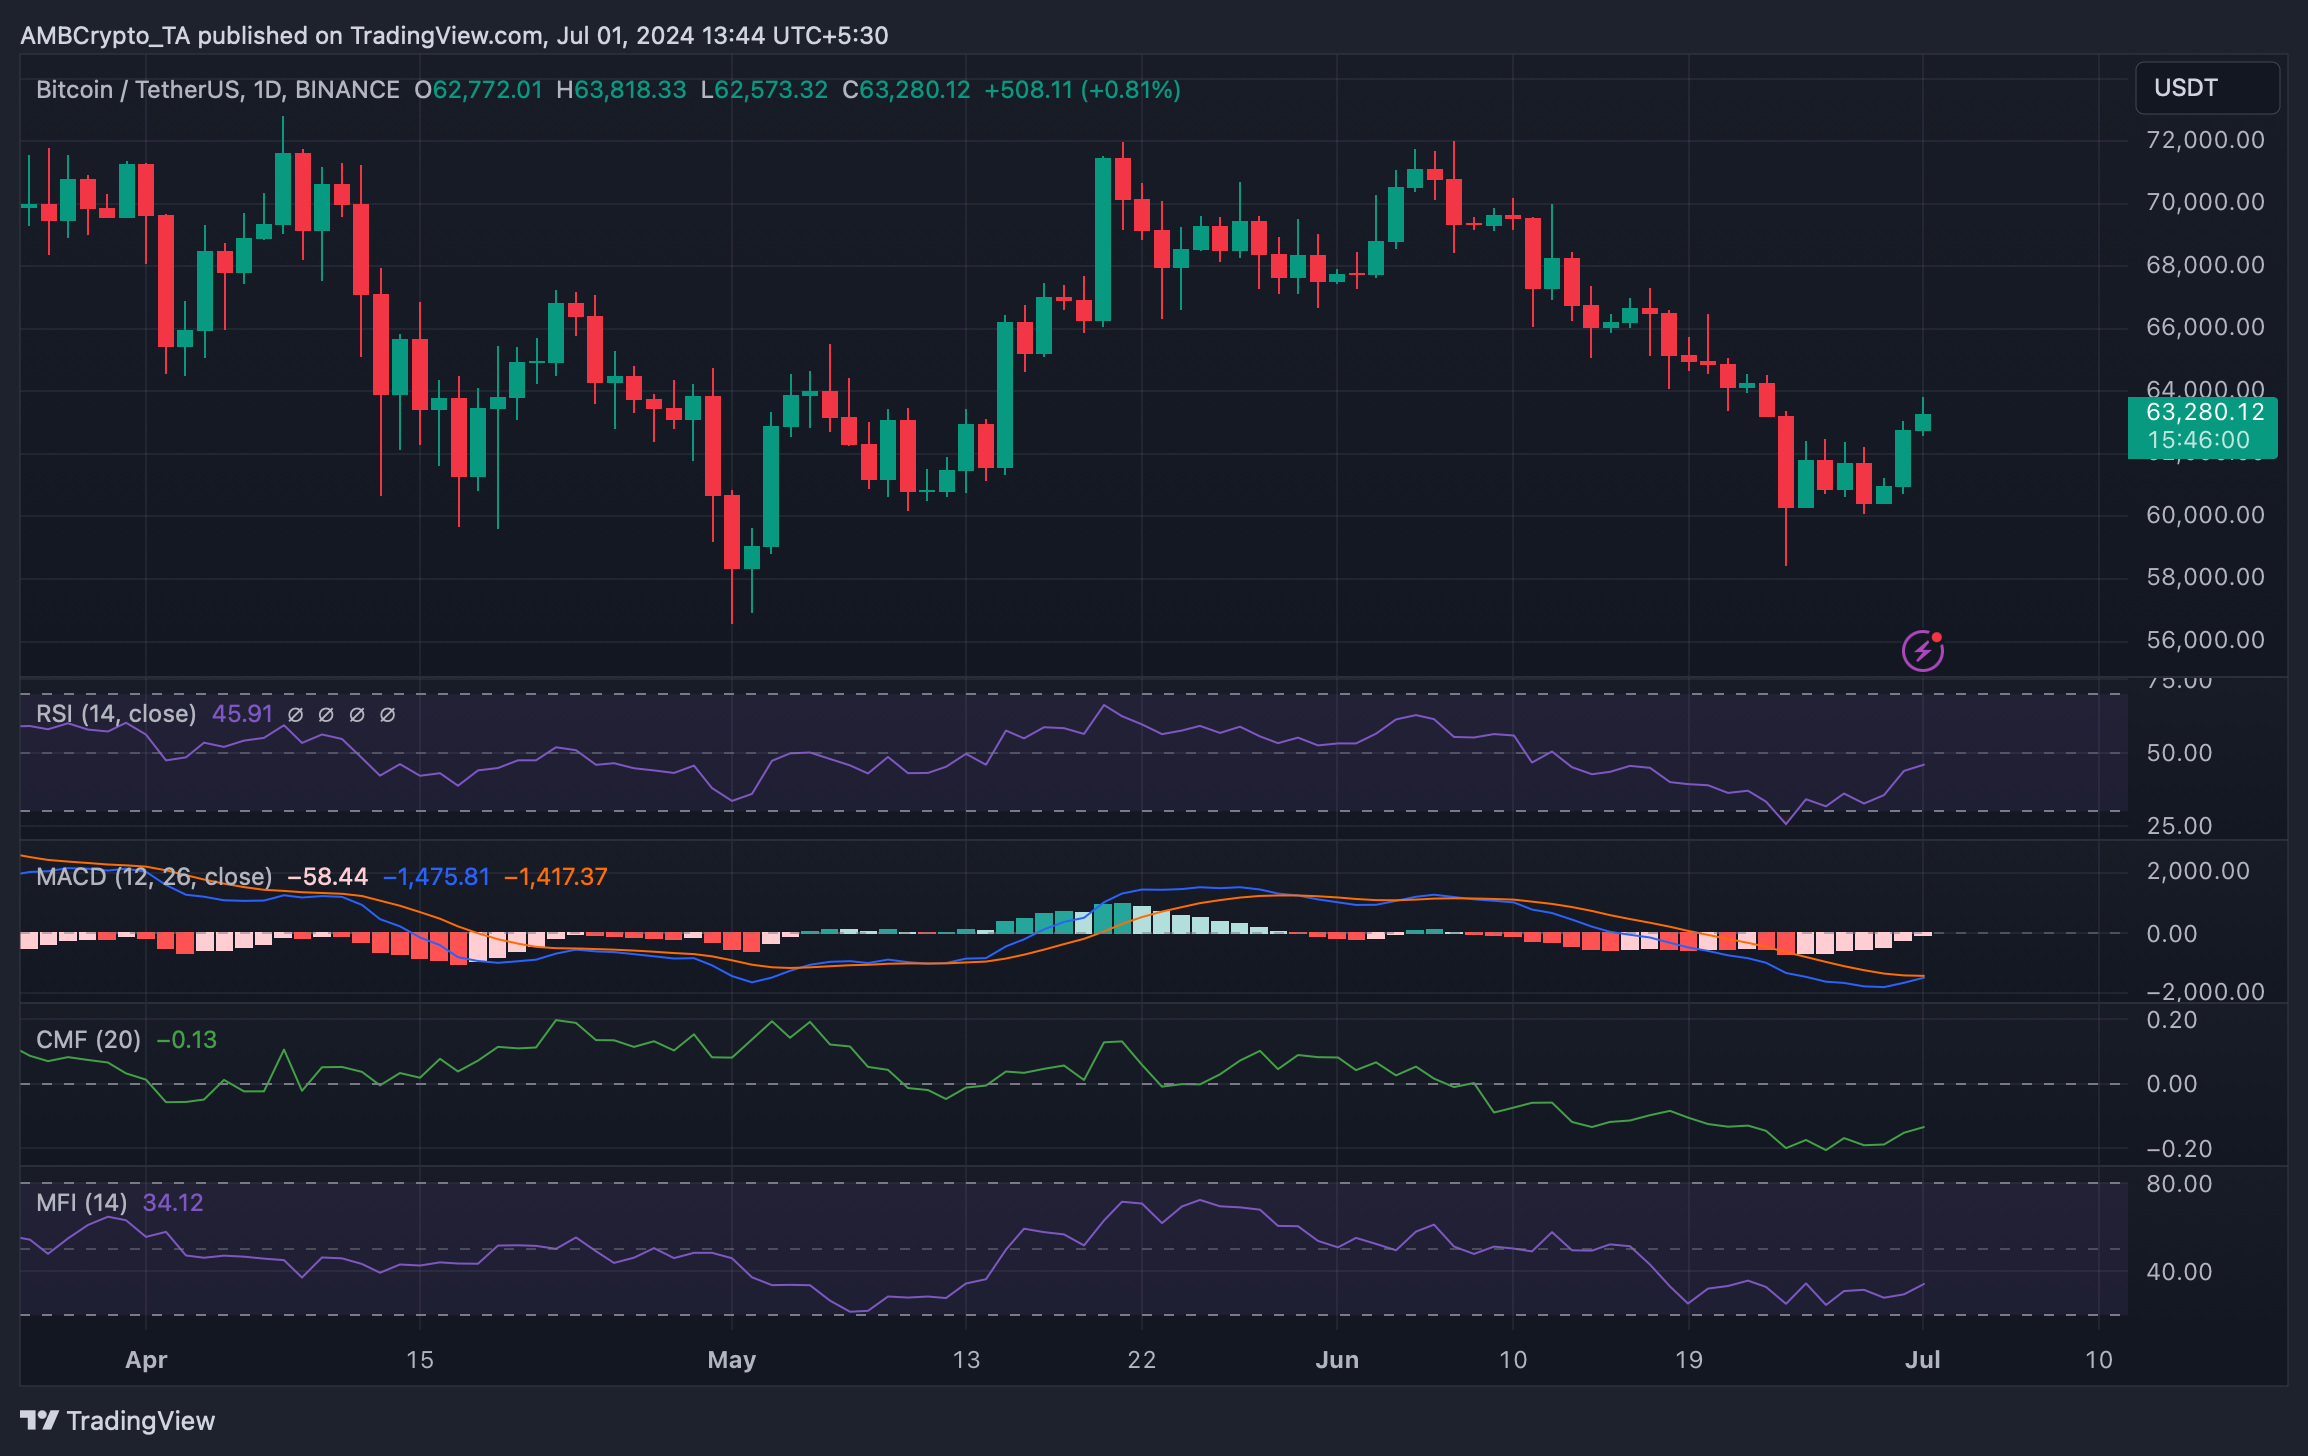Click the RSI (14, close) indicator label
Screen dimensions: 2308x1456
[x=116, y=714]
